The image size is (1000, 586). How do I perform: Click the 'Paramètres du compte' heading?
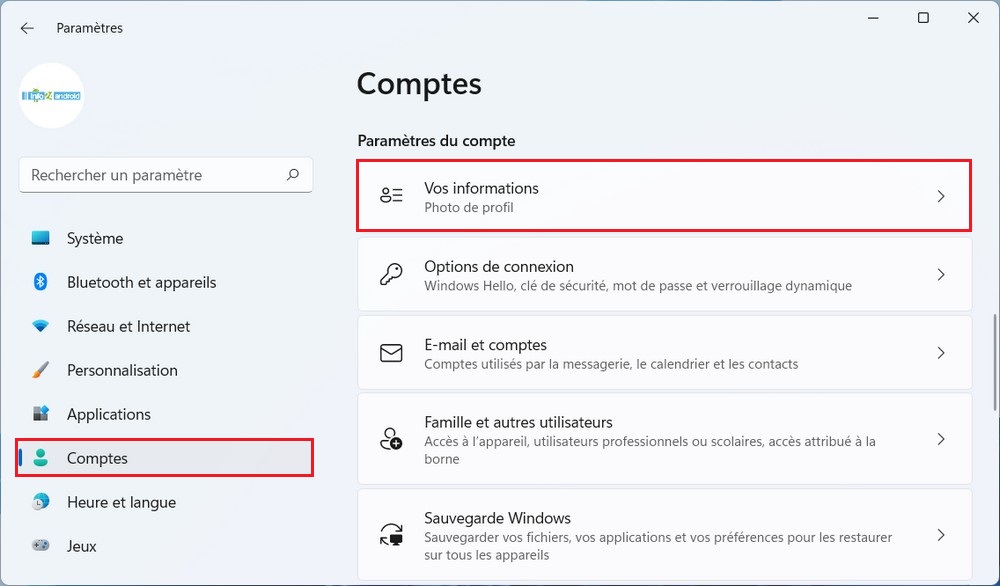[436, 141]
